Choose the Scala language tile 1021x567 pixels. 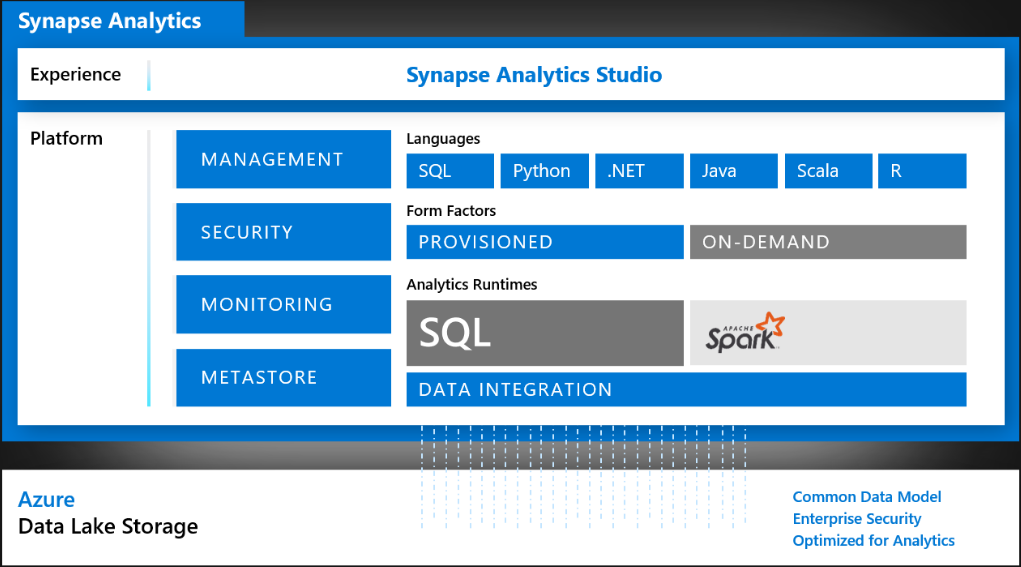[828, 171]
